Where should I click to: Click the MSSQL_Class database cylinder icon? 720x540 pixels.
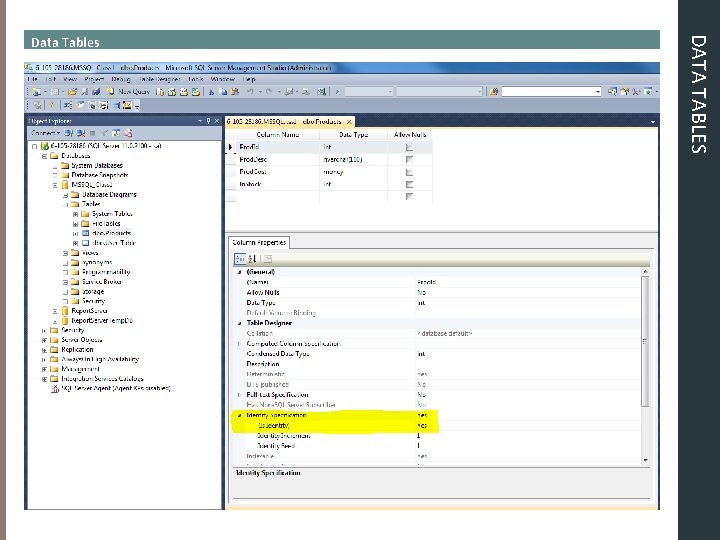pos(65,185)
